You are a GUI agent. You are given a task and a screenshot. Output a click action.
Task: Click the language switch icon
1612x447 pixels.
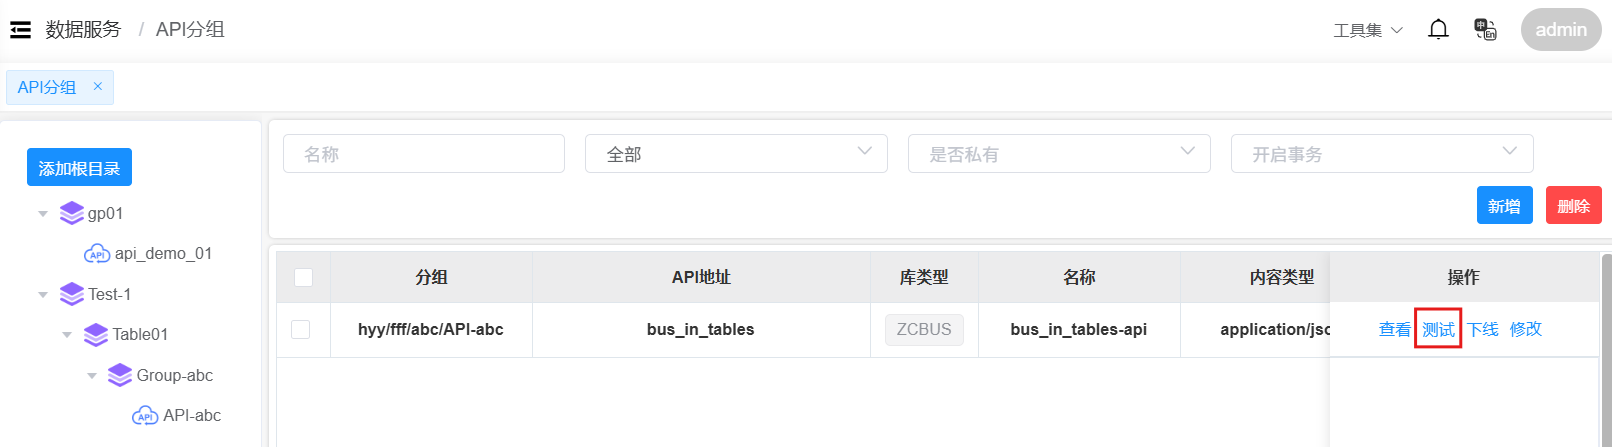click(1485, 30)
